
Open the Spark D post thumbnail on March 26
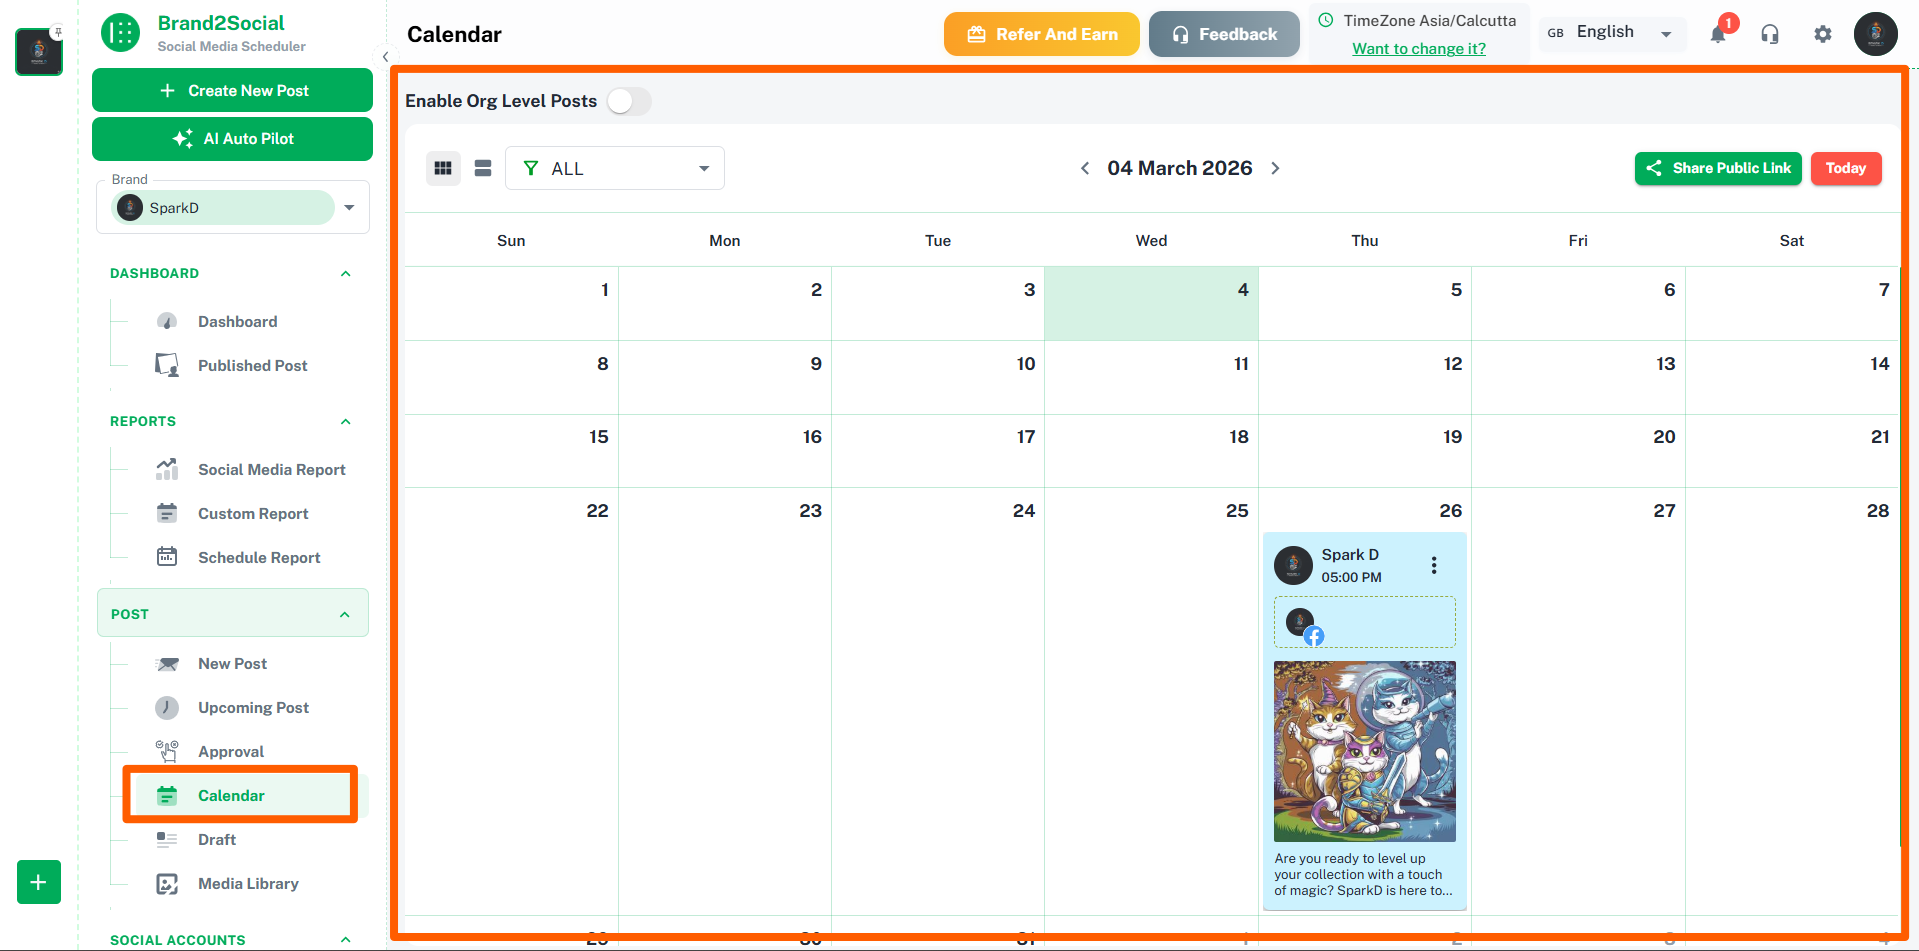[x=1364, y=751]
